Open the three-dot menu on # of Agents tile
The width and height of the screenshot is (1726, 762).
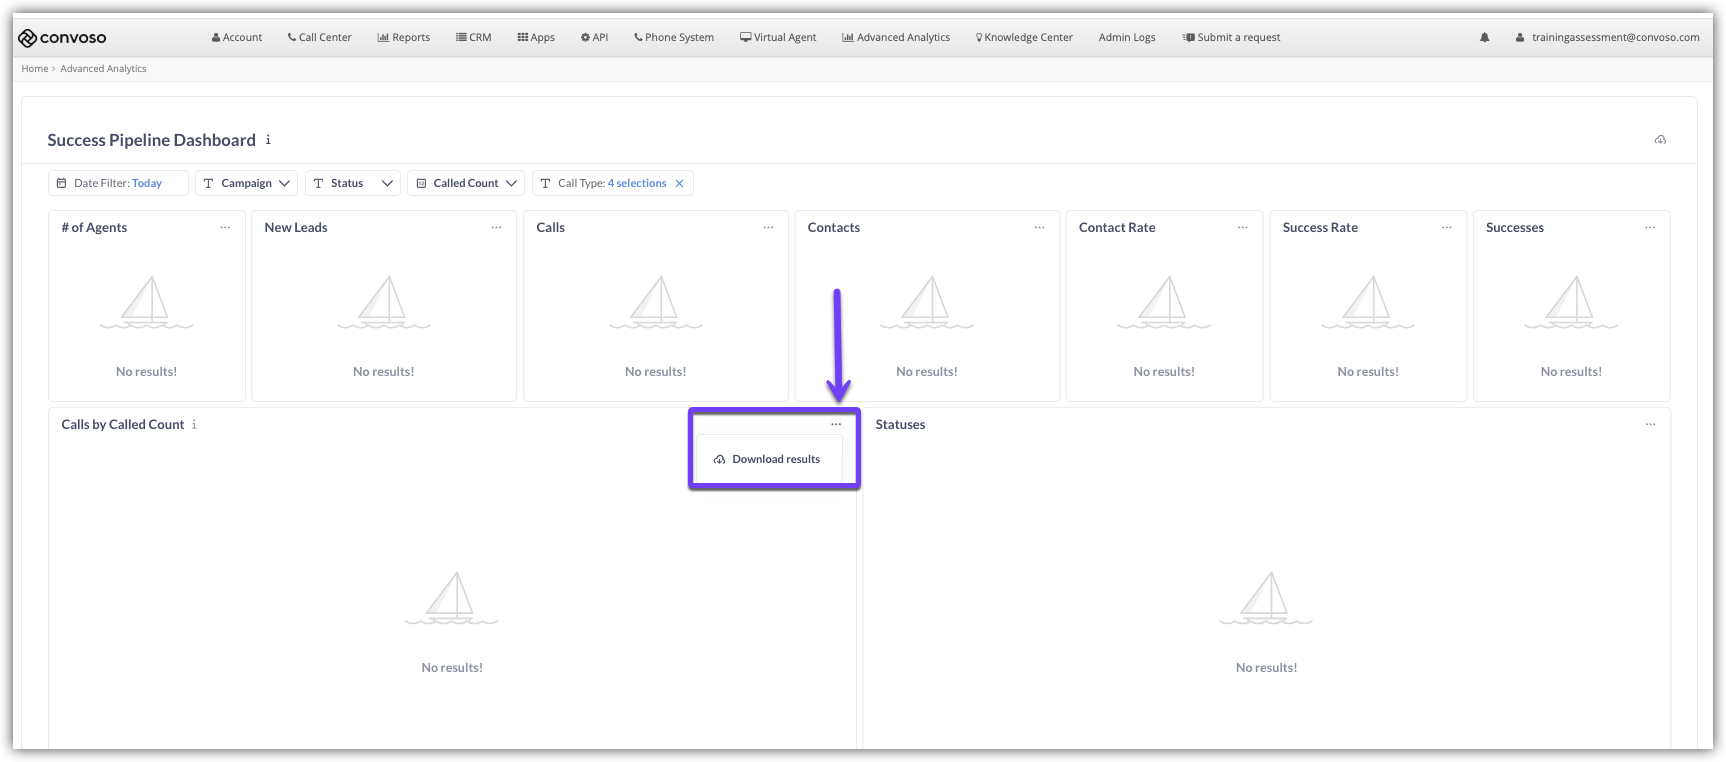225,228
